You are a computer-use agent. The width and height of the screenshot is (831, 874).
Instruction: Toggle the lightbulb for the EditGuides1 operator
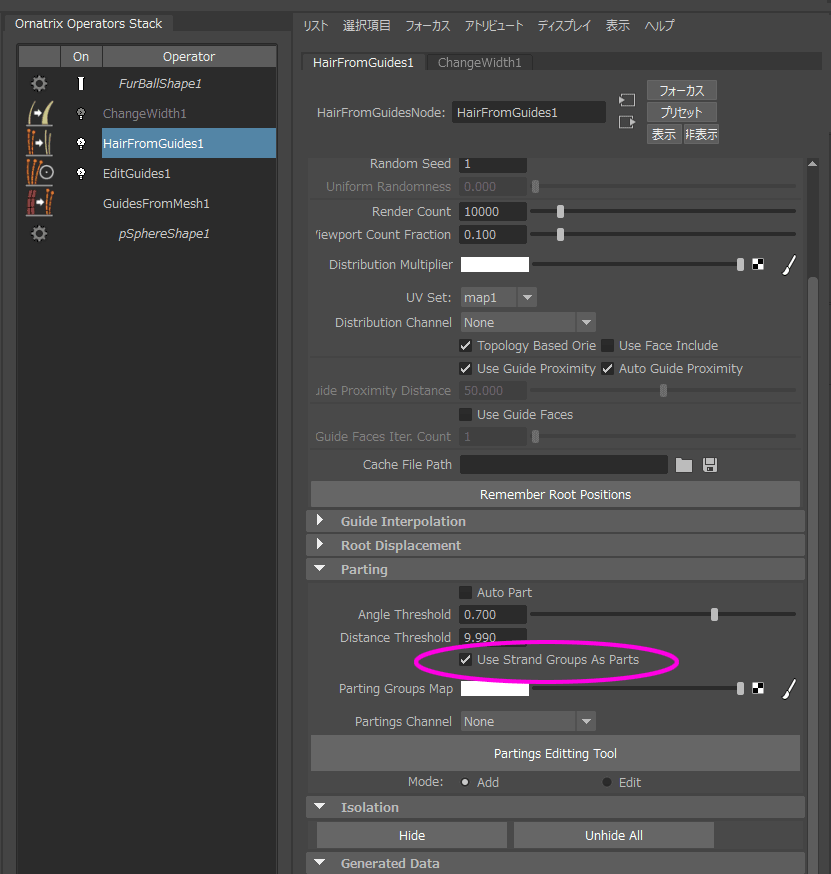point(81,173)
